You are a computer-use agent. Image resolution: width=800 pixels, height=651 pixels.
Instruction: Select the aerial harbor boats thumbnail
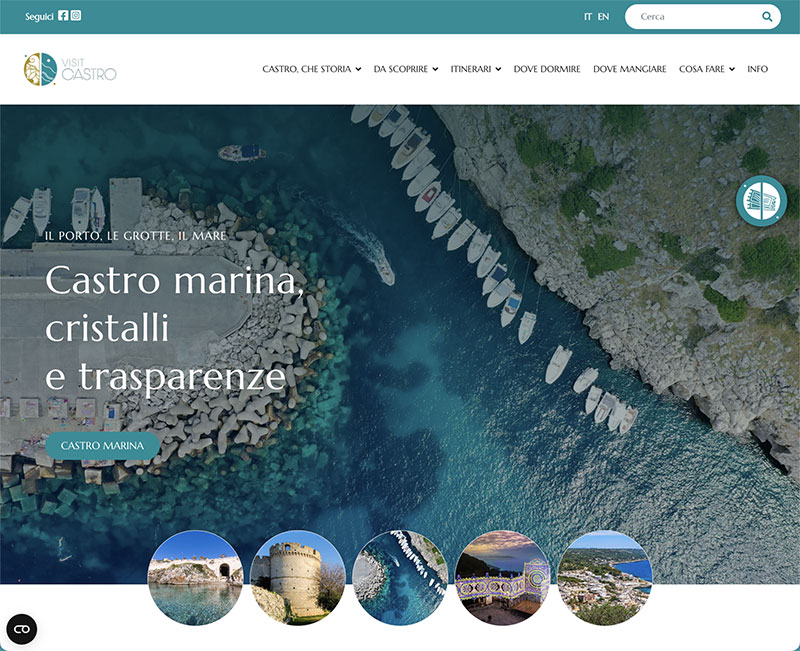point(400,577)
